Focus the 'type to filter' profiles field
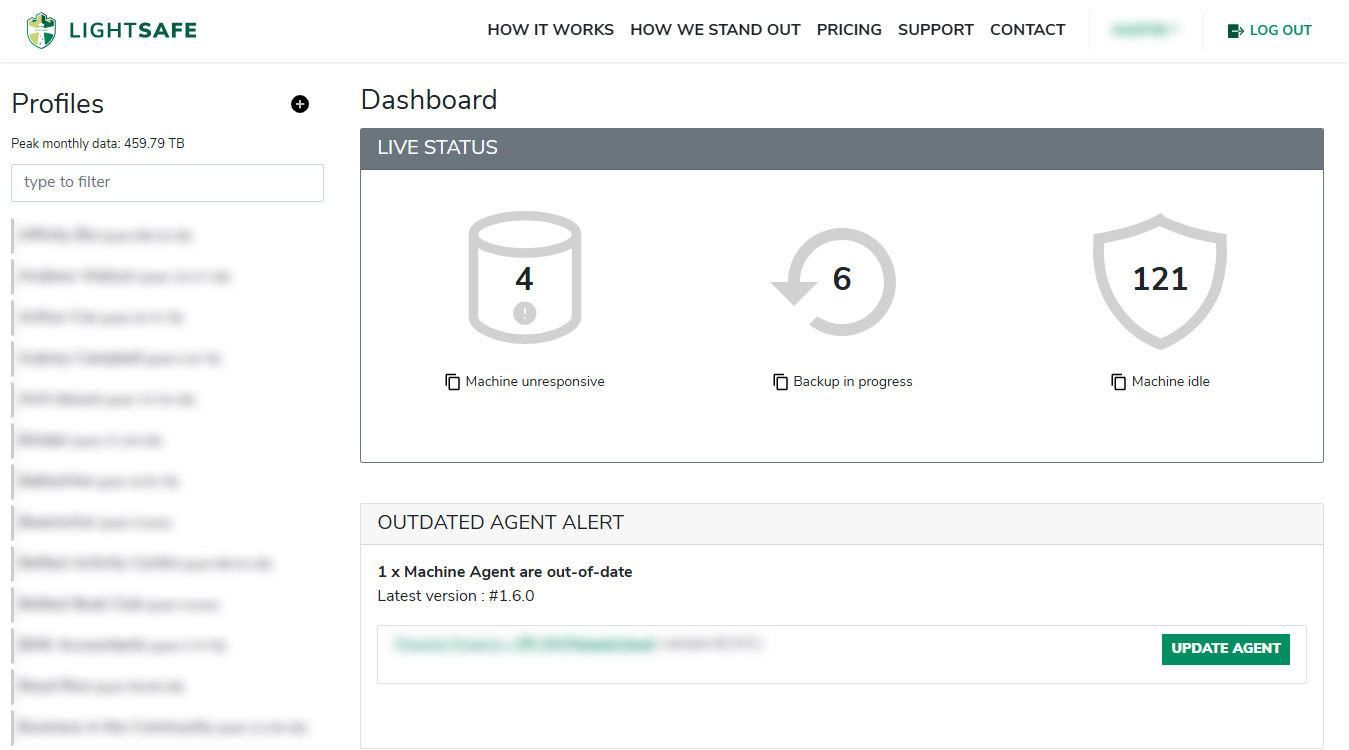Image resolution: width=1349 pixels, height=750 pixels. tap(167, 183)
